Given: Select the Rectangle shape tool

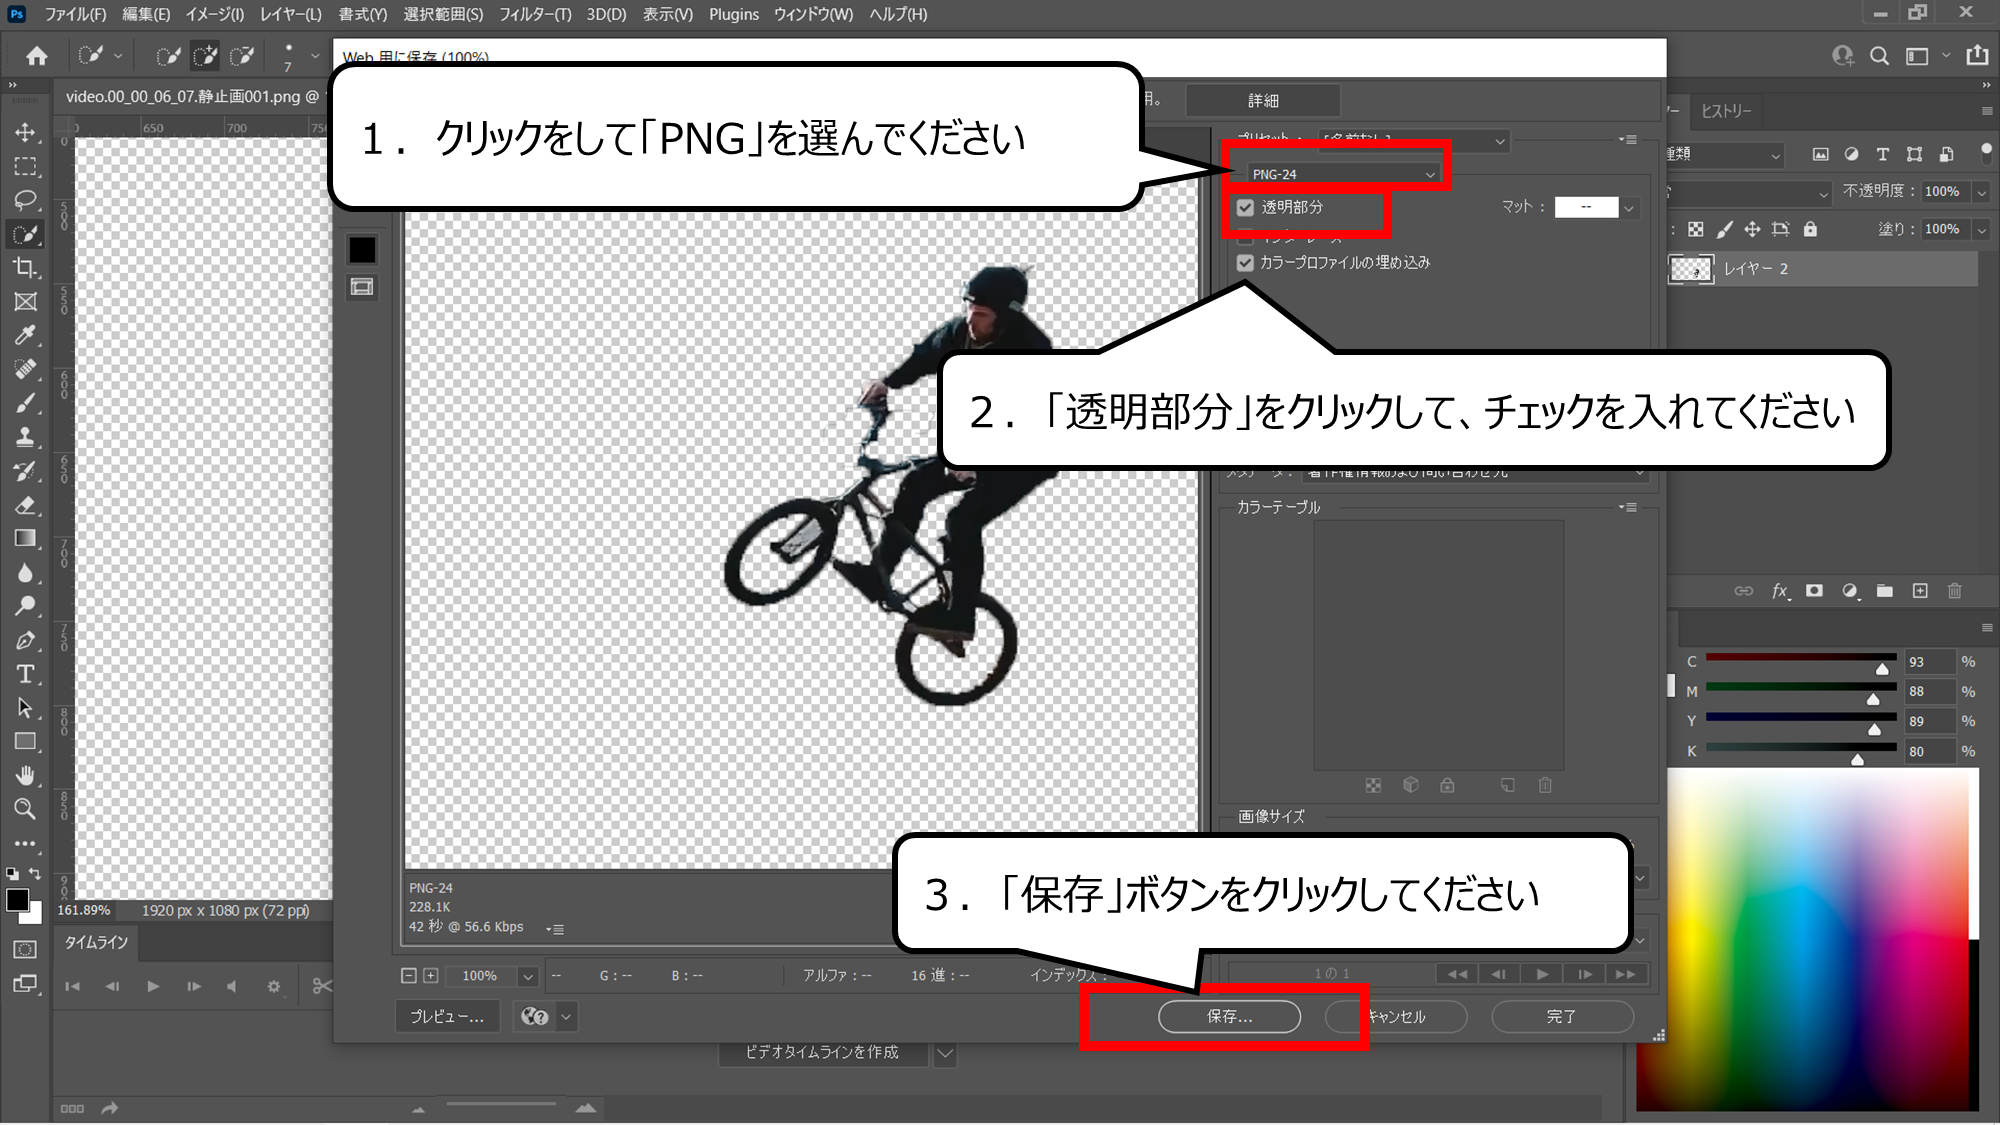Looking at the screenshot, I should click(26, 742).
